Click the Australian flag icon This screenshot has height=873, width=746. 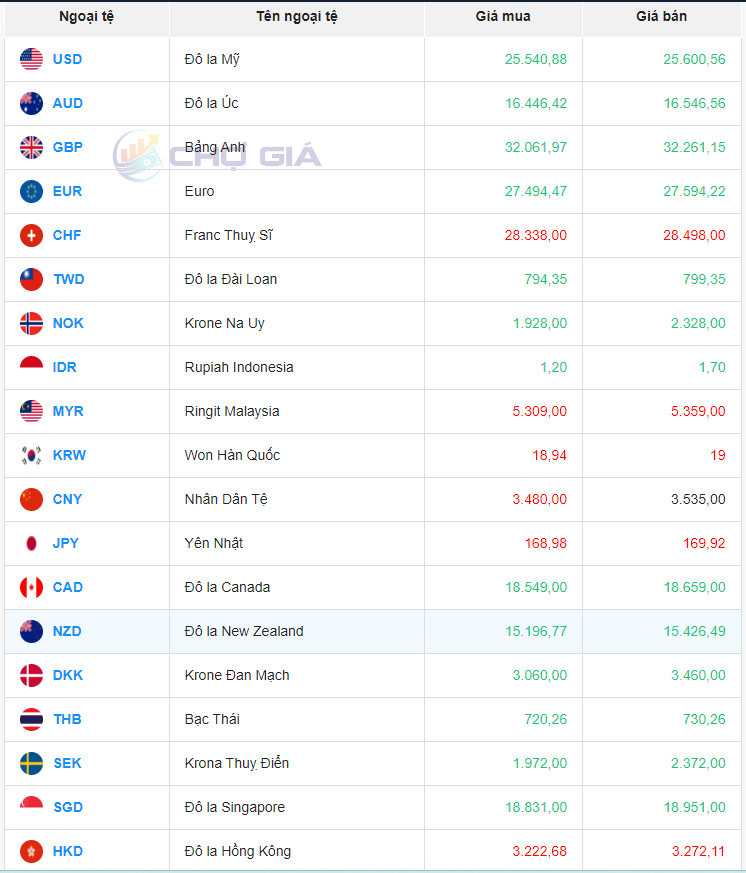(x=31, y=103)
